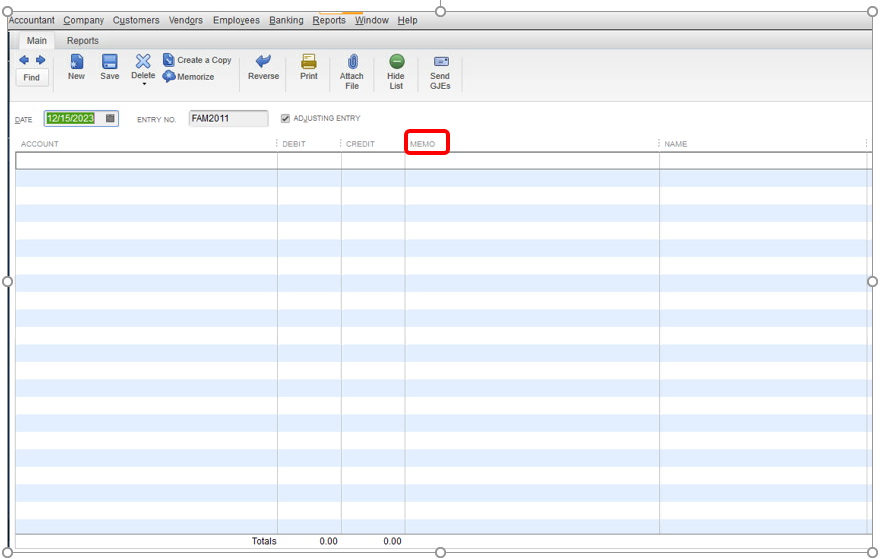Uncheck the Adjusting Entry checkbox
The height and width of the screenshot is (559, 883).
point(285,118)
